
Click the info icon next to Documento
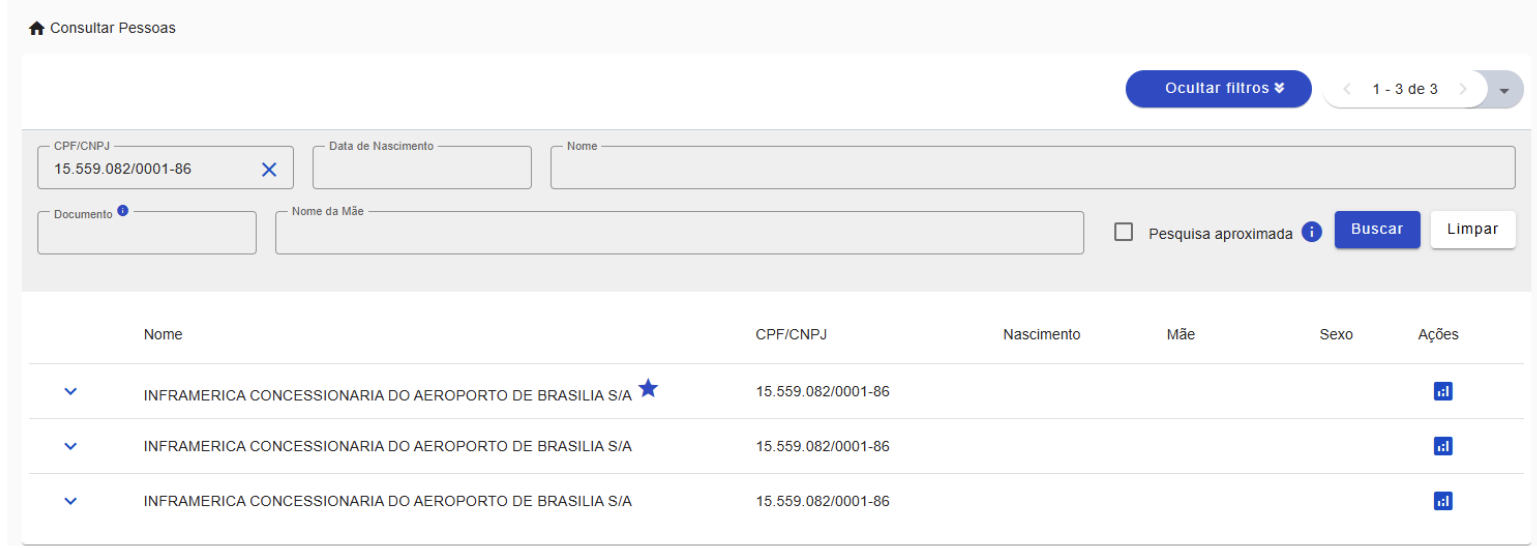coord(123,211)
